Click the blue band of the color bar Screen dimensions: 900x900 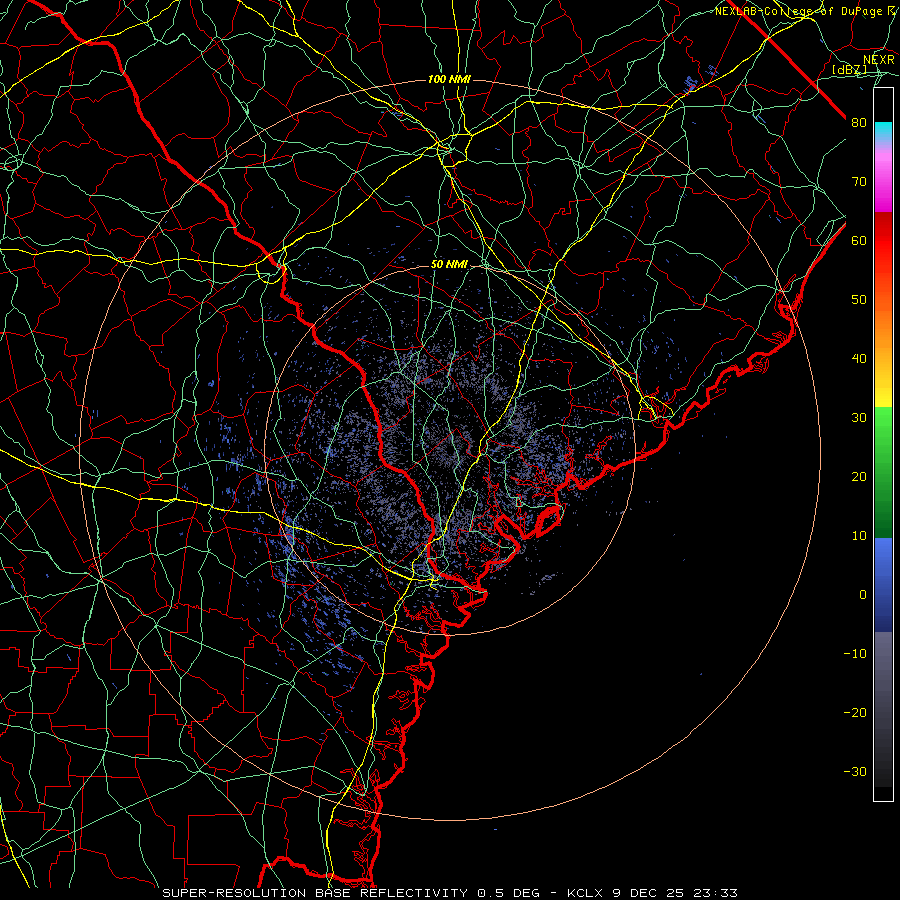pos(883,585)
